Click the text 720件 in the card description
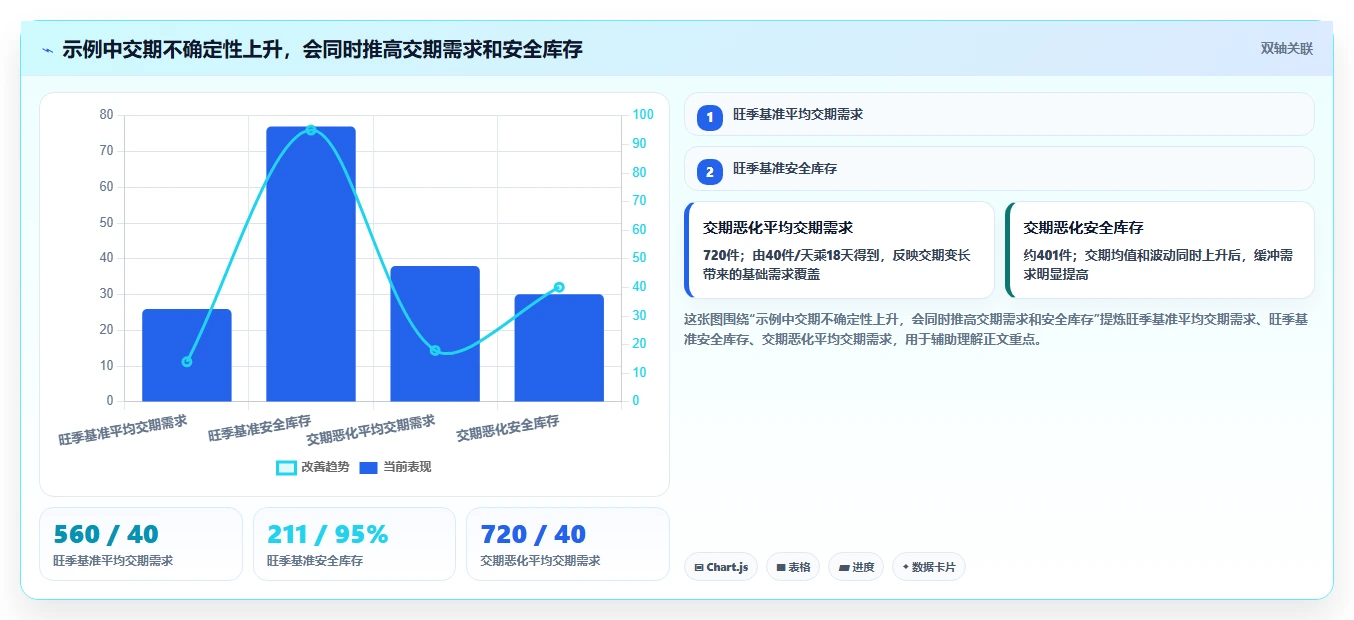 tap(719, 255)
